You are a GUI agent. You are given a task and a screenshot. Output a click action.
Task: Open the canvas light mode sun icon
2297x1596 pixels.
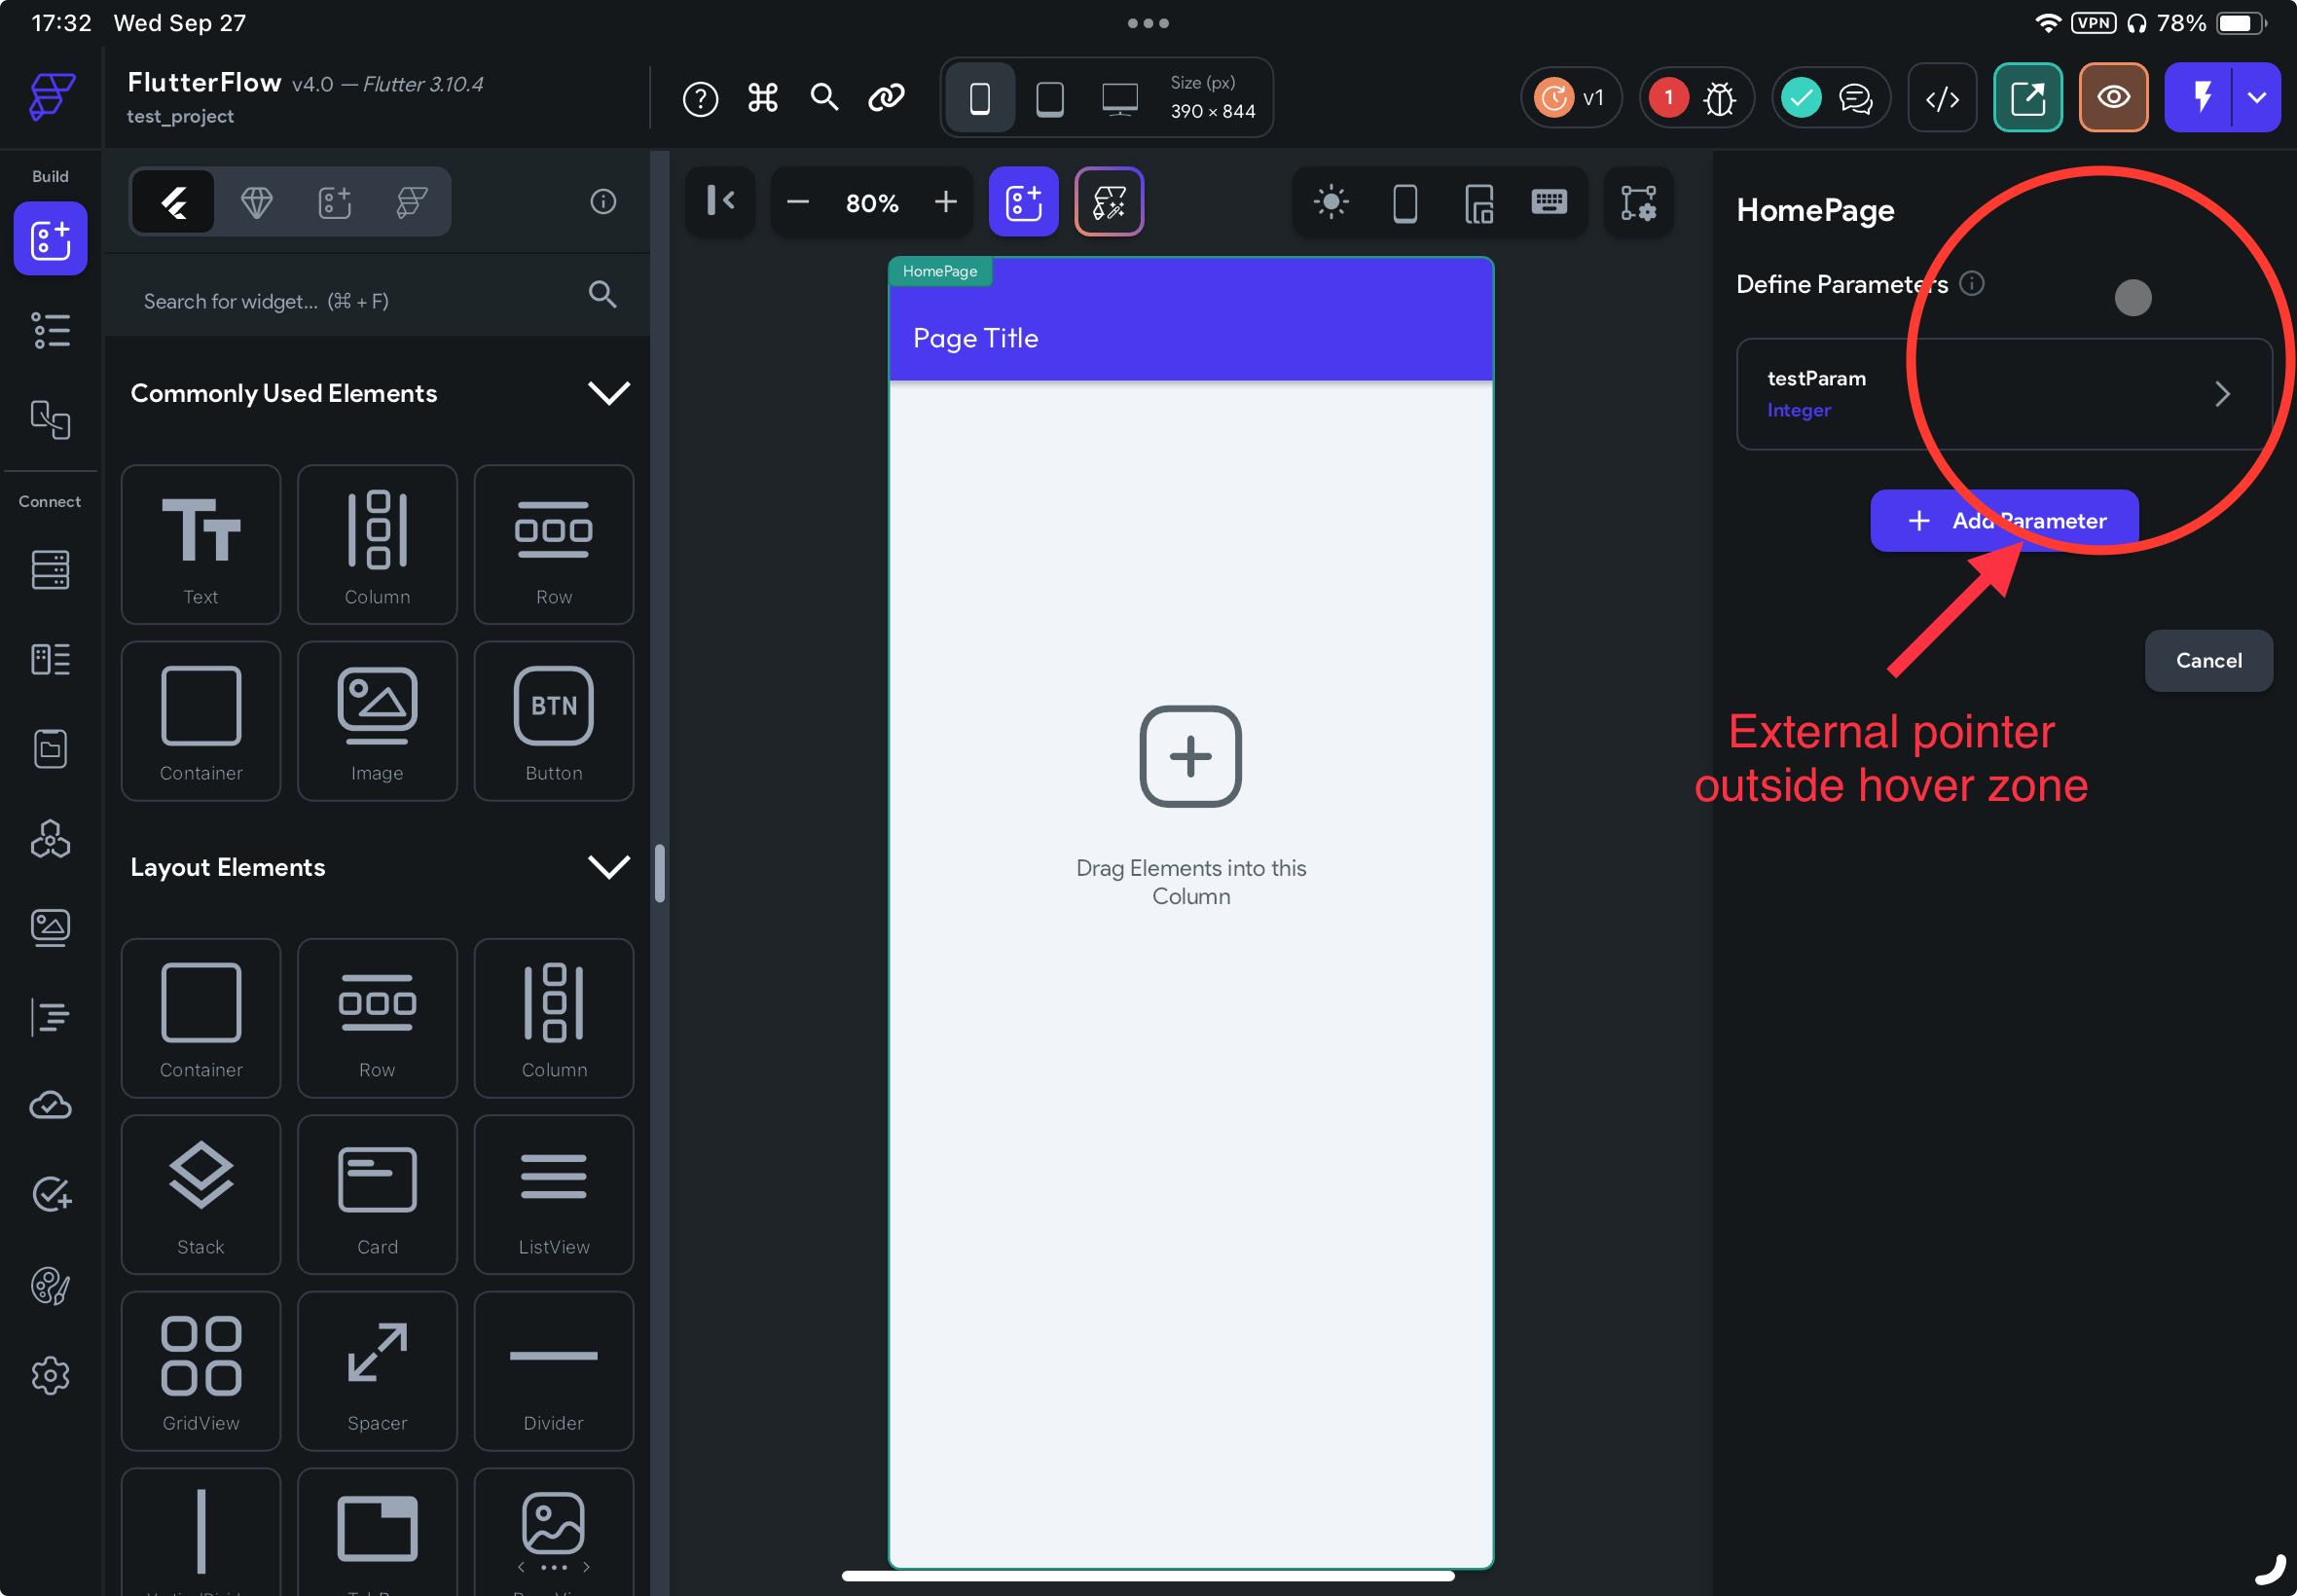[1331, 202]
